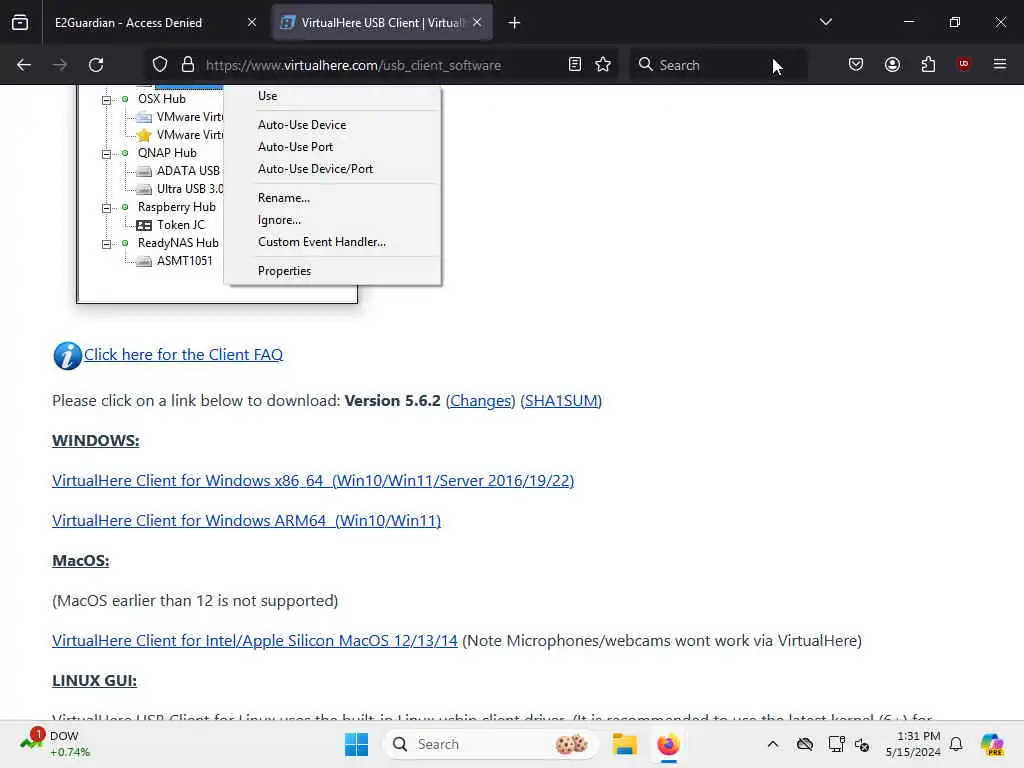
Task: Open tracking protection shield icon
Action: (x=160, y=65)
